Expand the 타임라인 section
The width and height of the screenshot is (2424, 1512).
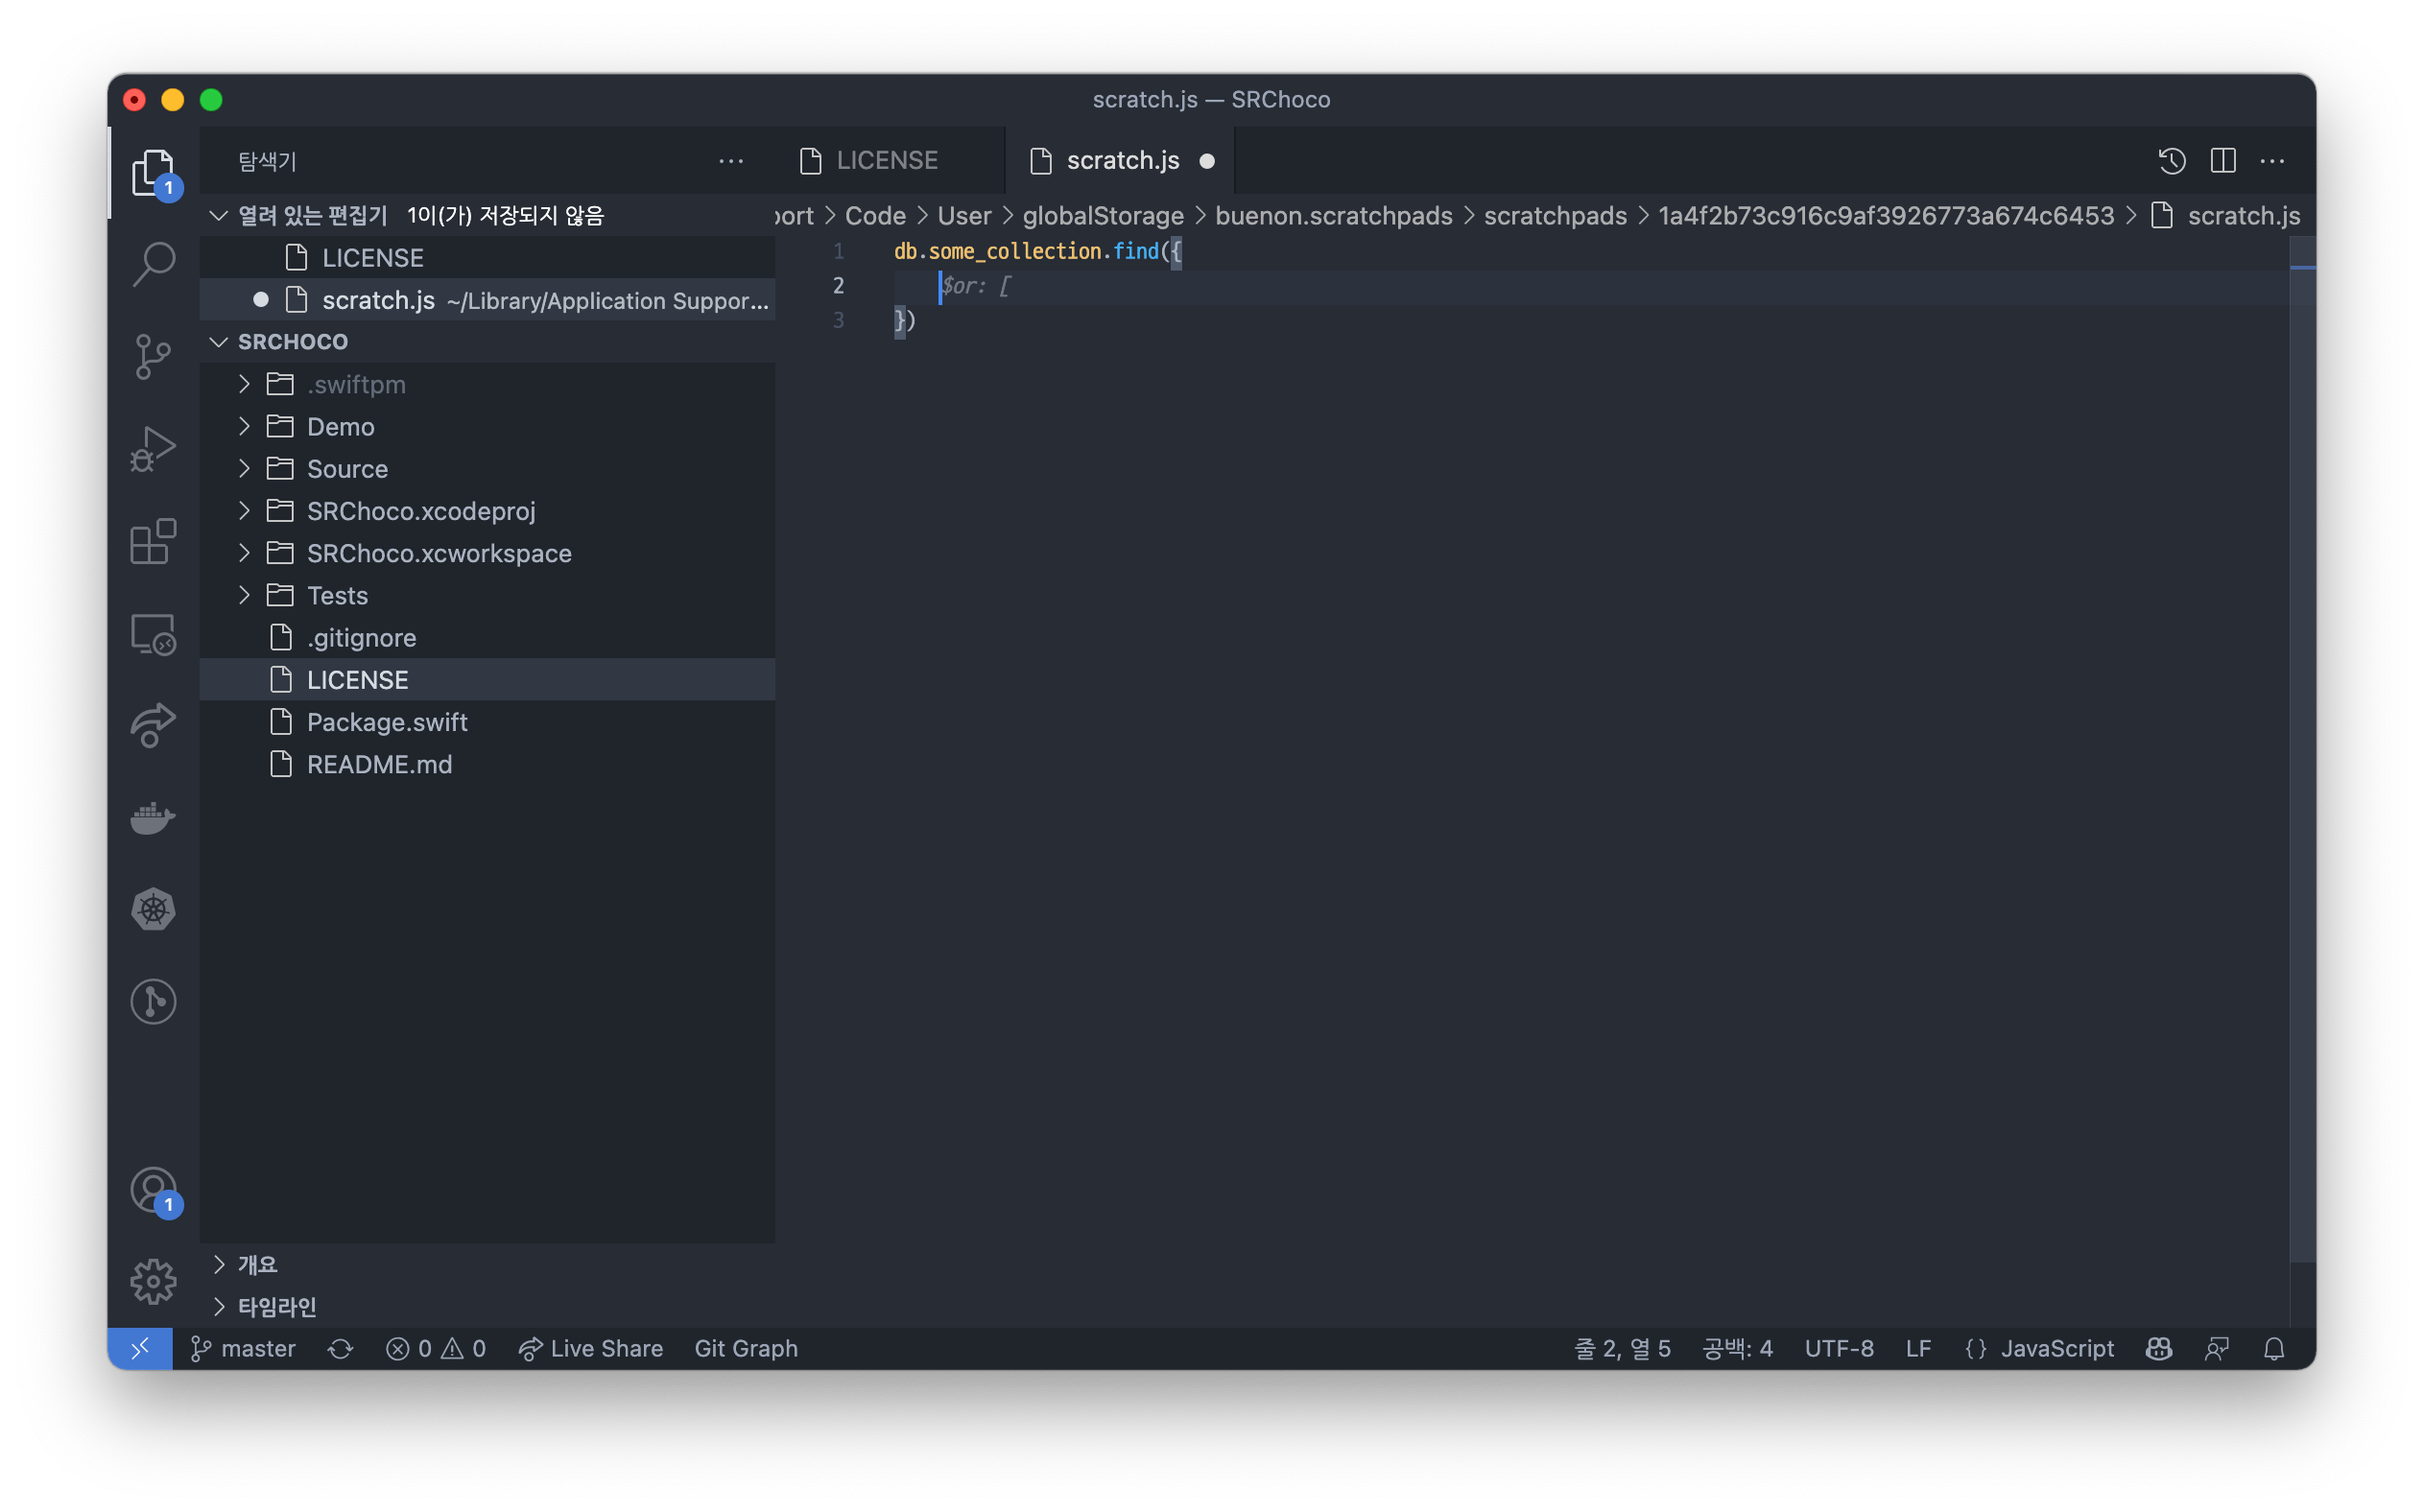[x=276, y=1306]
